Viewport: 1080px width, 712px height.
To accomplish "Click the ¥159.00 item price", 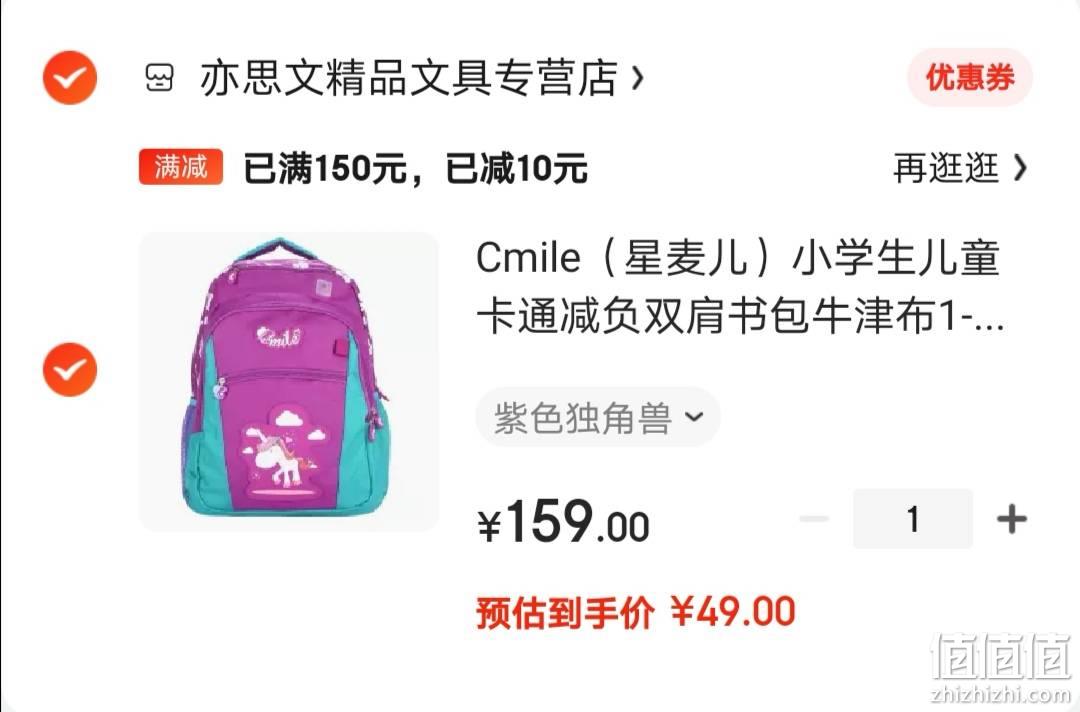I will point(563,521).
